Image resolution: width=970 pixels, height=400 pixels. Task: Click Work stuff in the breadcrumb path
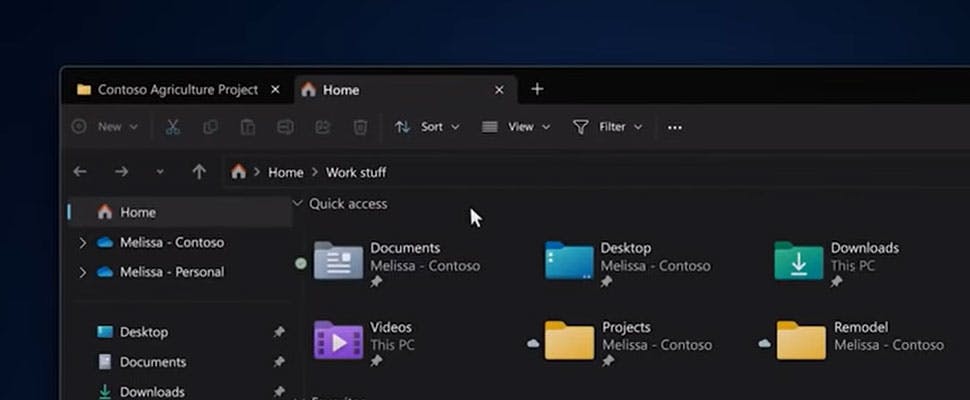356,172
